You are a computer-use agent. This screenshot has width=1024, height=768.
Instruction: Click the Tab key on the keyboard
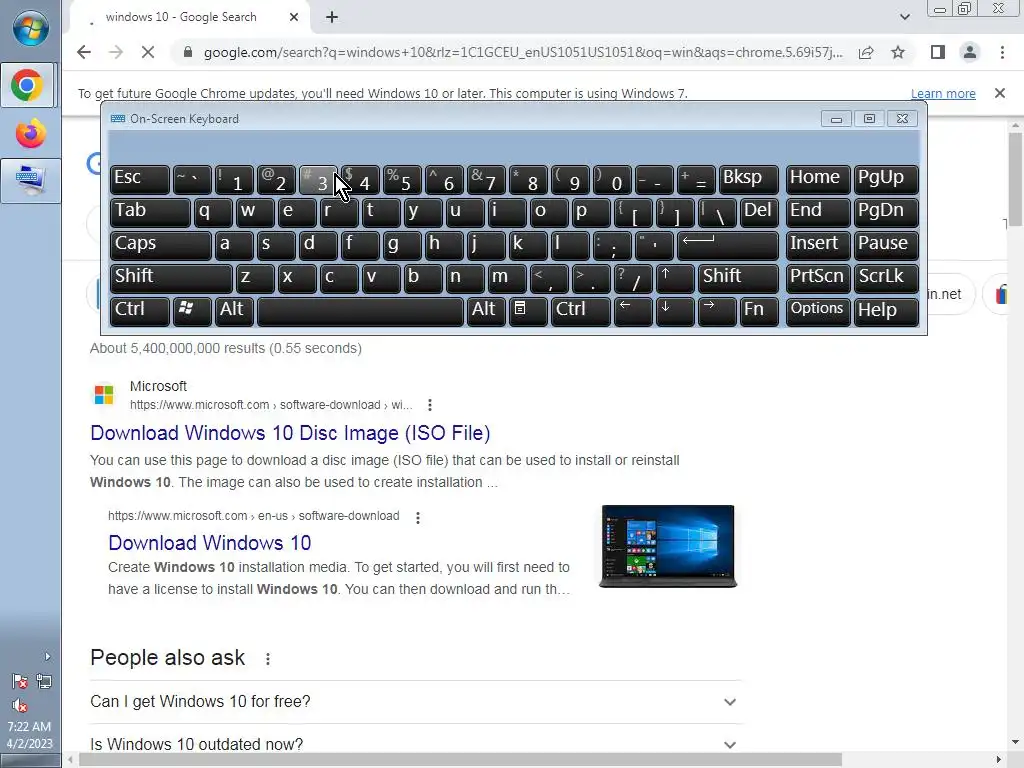click(150, 212)
